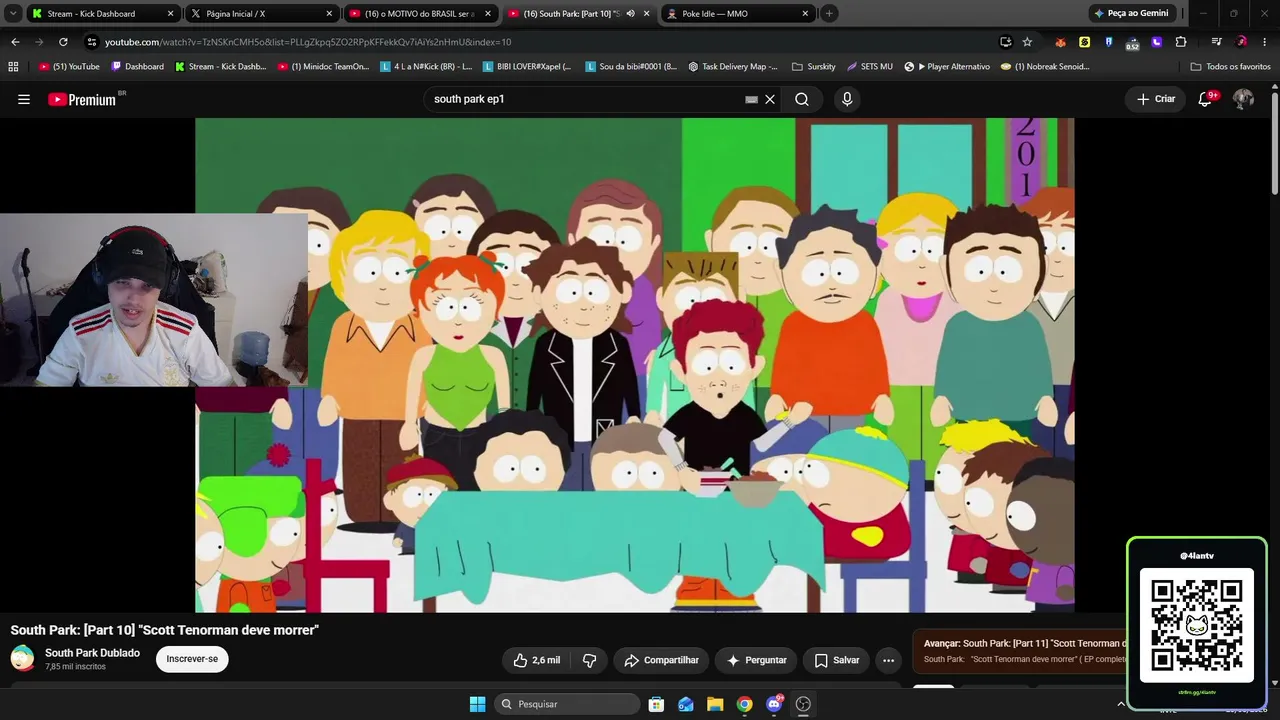Open the Surskity bookmark folder

click(813, 67)
